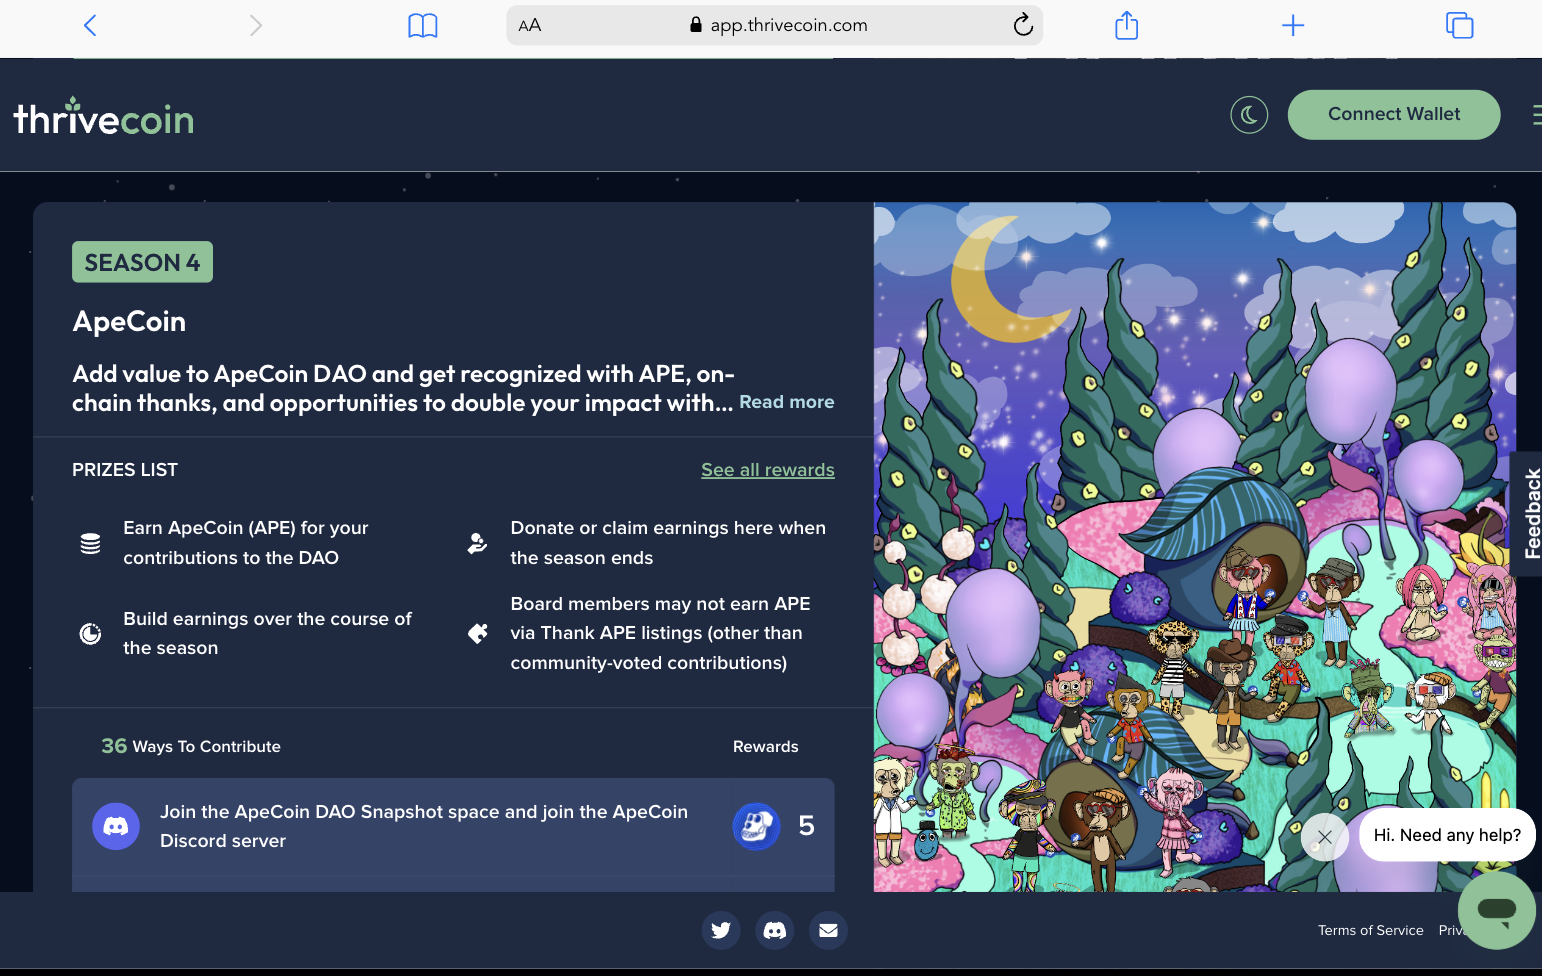The height and width of the screenshot is (976, 1542).
Task: Go forward with Safari forward arrow
Action: point(256,25)
